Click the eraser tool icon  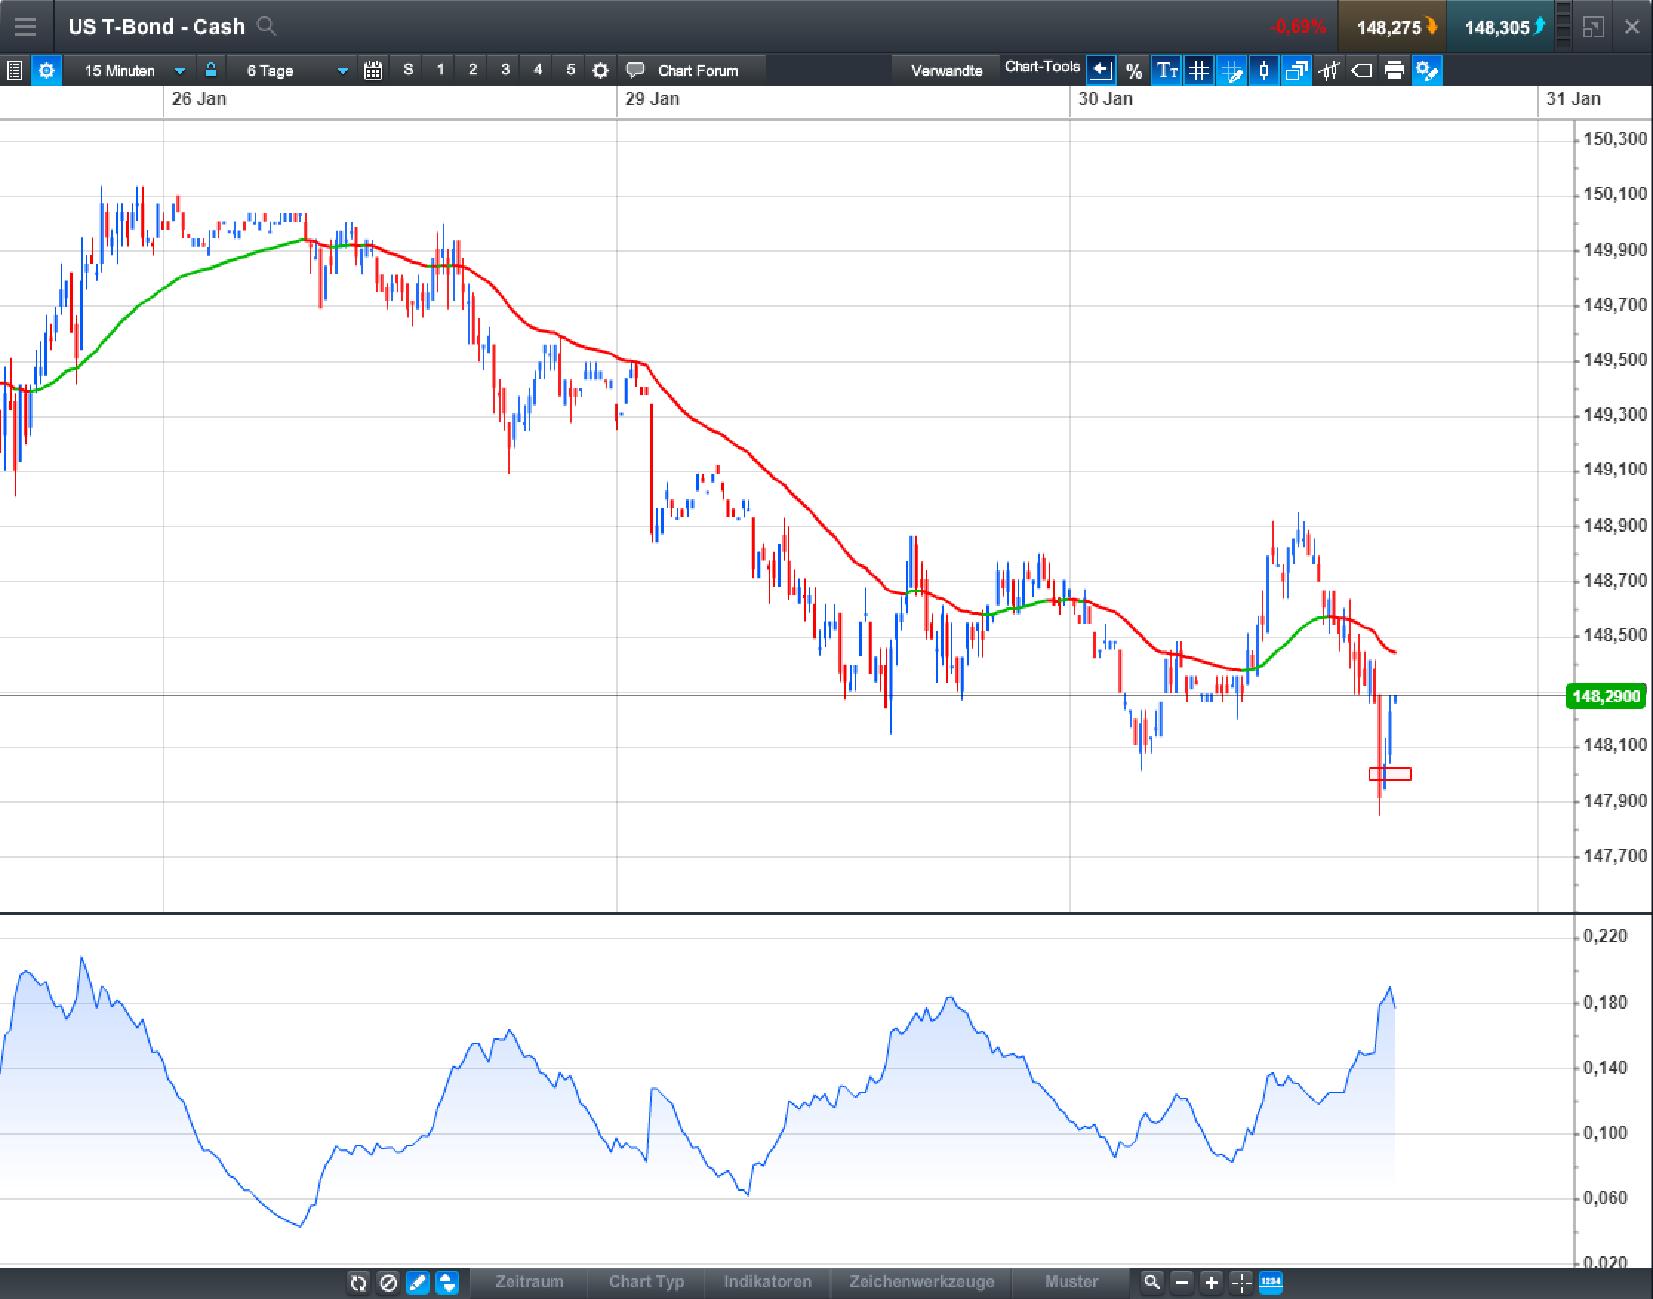click(x=1362, y=71)
